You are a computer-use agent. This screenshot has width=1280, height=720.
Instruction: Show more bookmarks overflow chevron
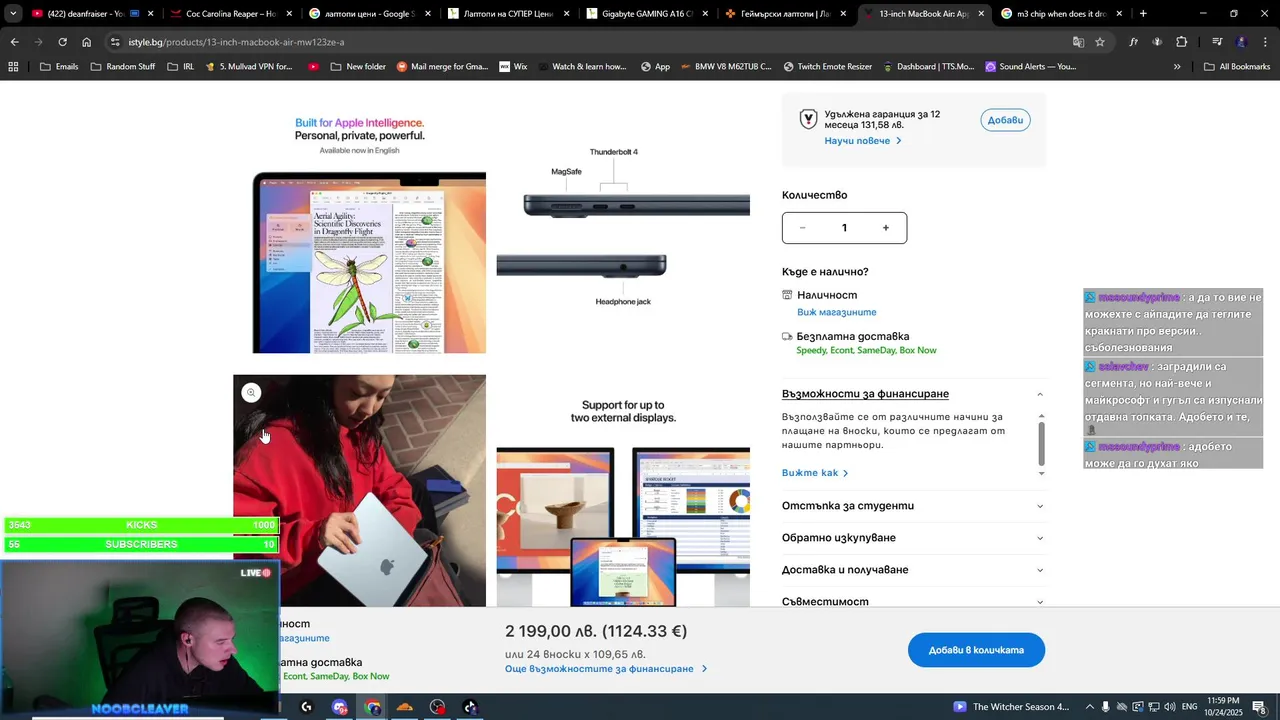(x=1177, y=67)
